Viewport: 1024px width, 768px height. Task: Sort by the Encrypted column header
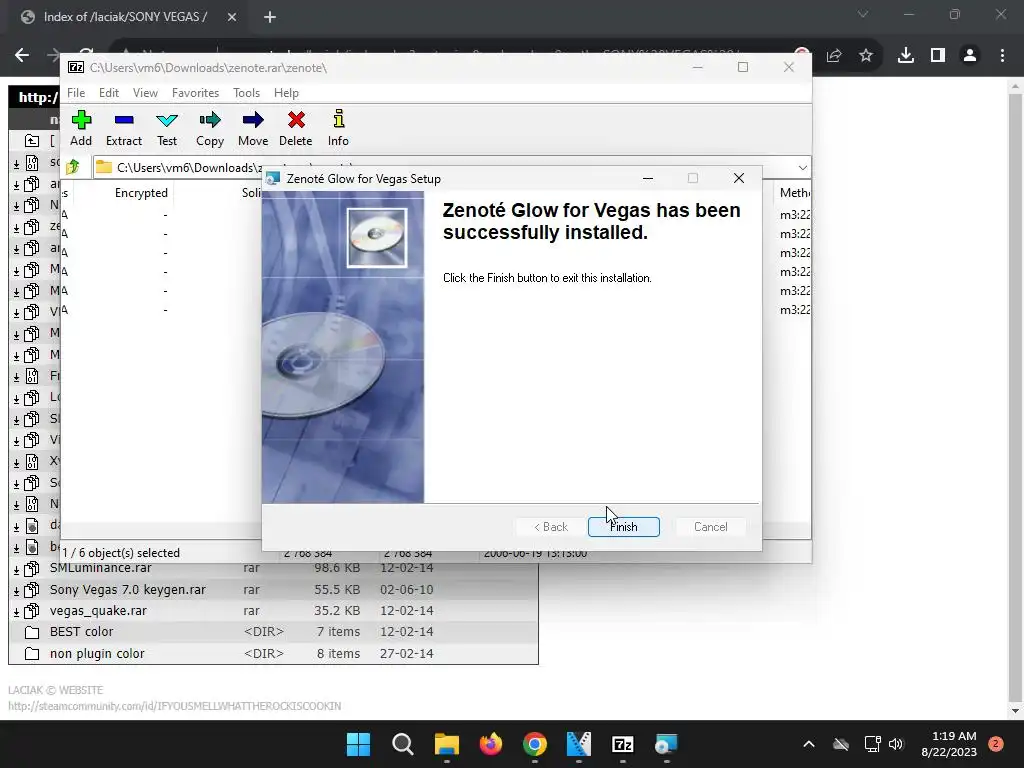click(x=141, y=193)
